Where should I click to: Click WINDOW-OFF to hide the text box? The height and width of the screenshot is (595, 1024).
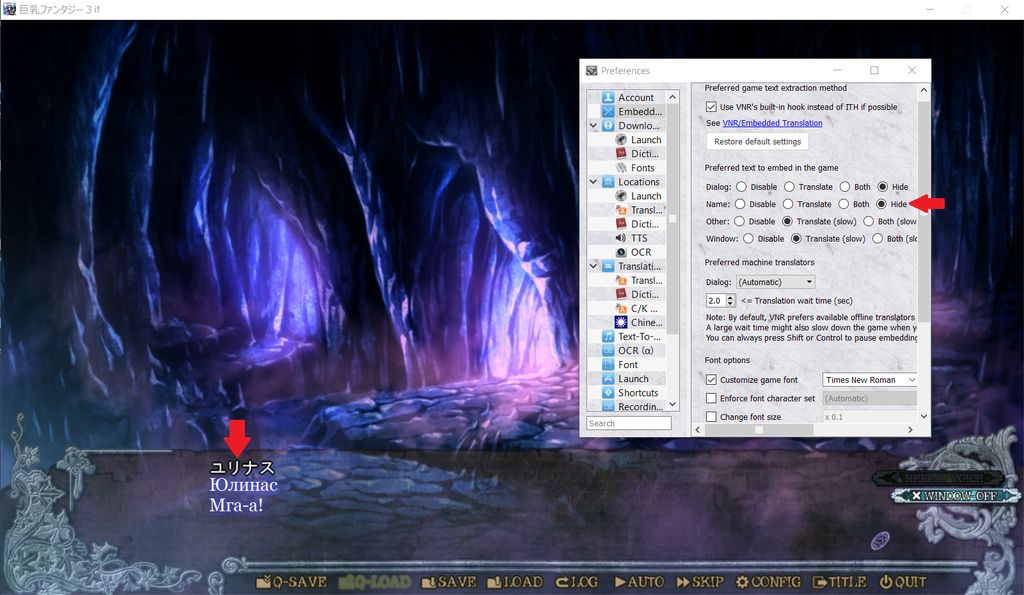[x=954, y=496]
